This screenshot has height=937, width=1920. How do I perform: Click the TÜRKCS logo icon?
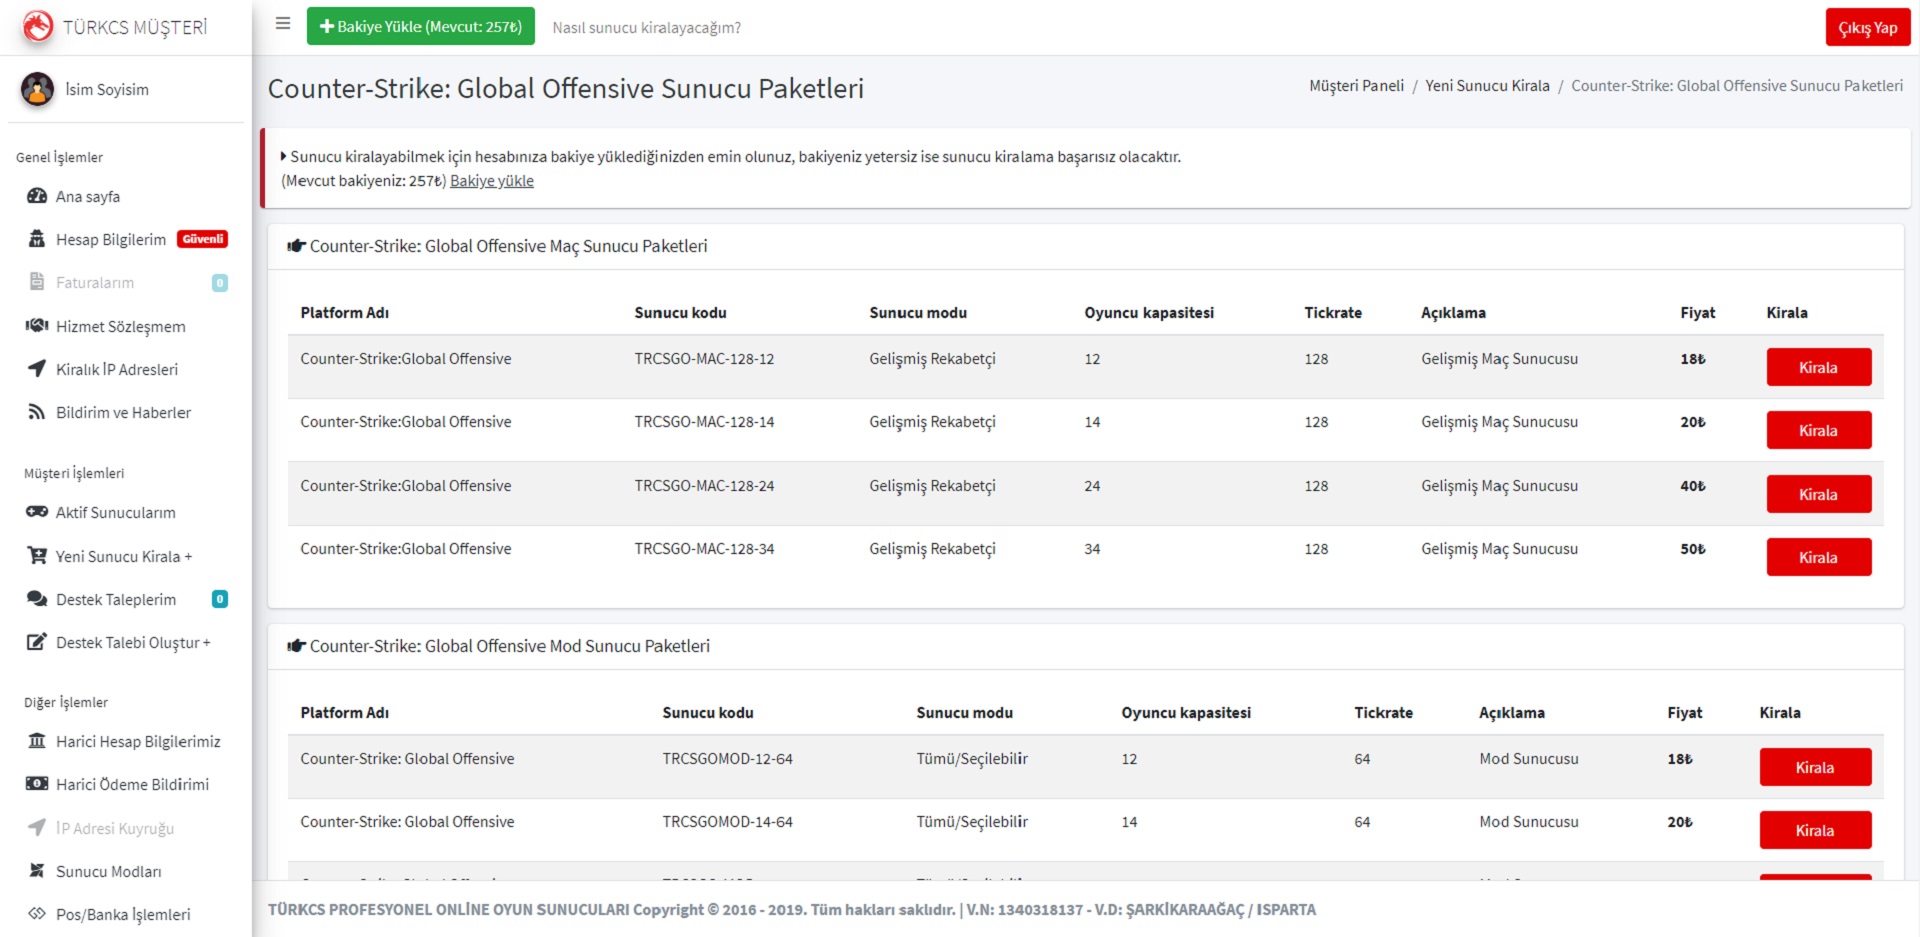coord(38,27)
